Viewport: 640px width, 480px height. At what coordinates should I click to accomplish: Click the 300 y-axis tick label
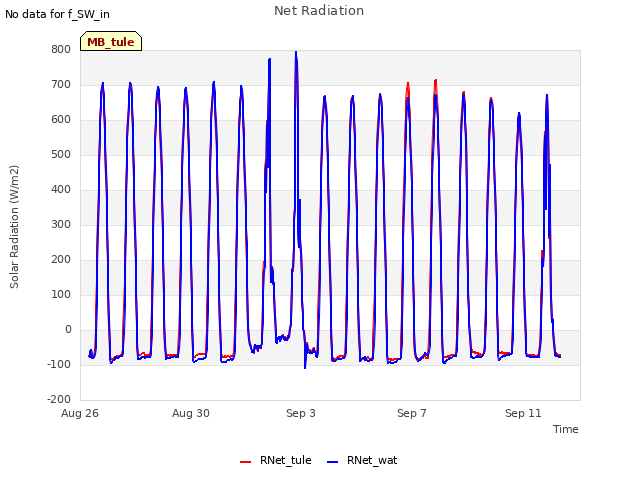point(61,224)
